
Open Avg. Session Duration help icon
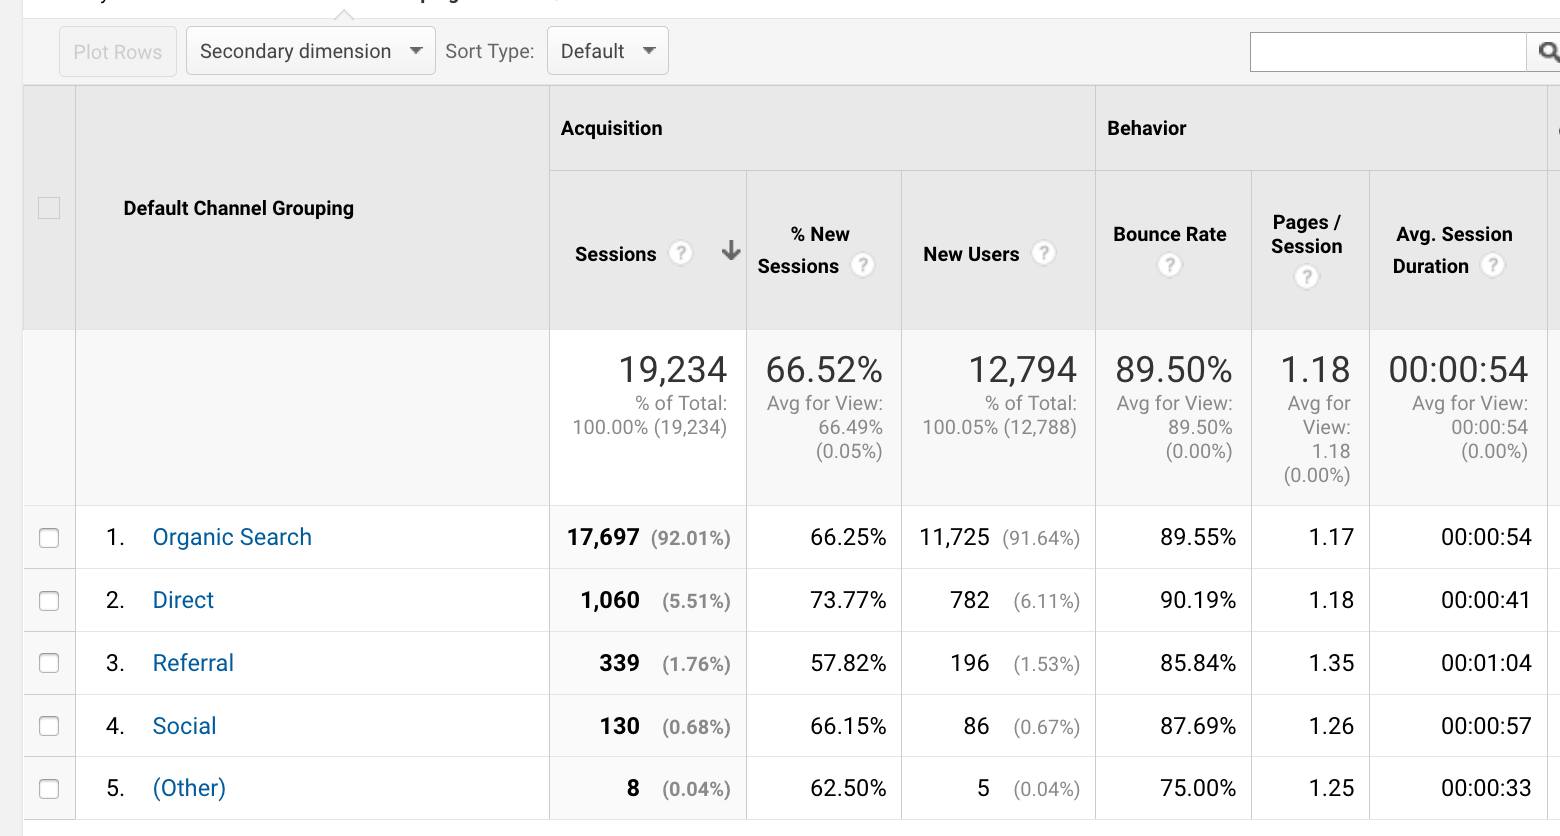(x=1493, y=265)
